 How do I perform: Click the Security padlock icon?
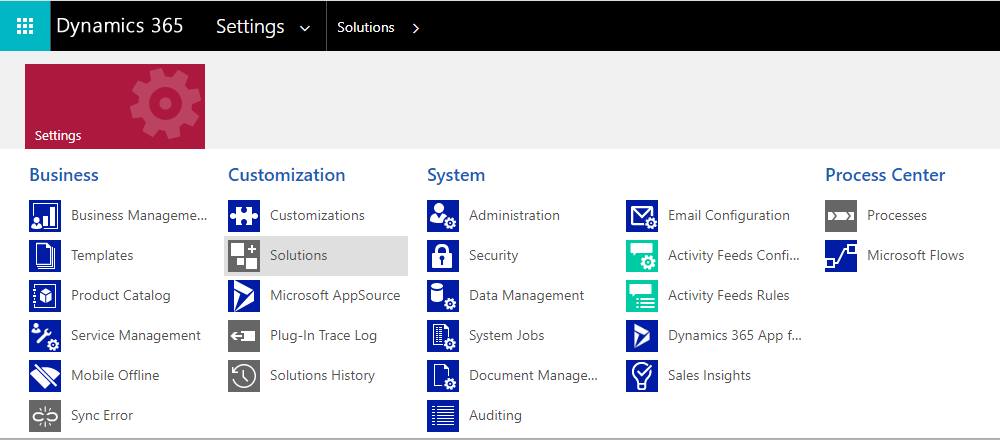(x=443, y=256)
